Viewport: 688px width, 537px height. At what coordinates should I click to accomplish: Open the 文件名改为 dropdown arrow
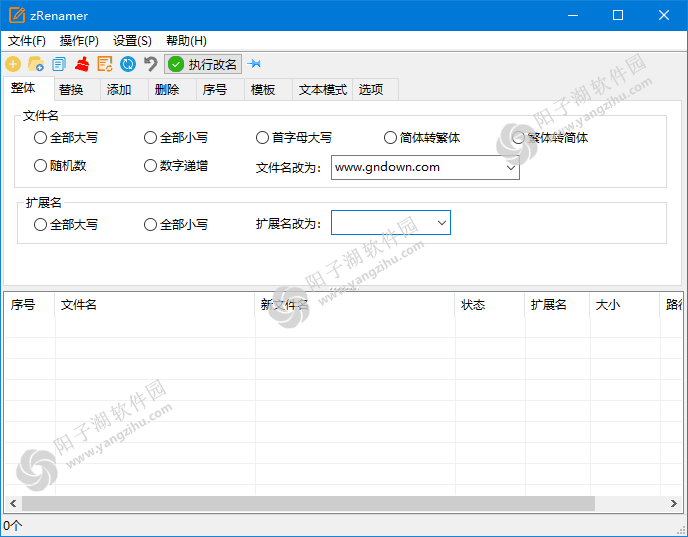510,168
